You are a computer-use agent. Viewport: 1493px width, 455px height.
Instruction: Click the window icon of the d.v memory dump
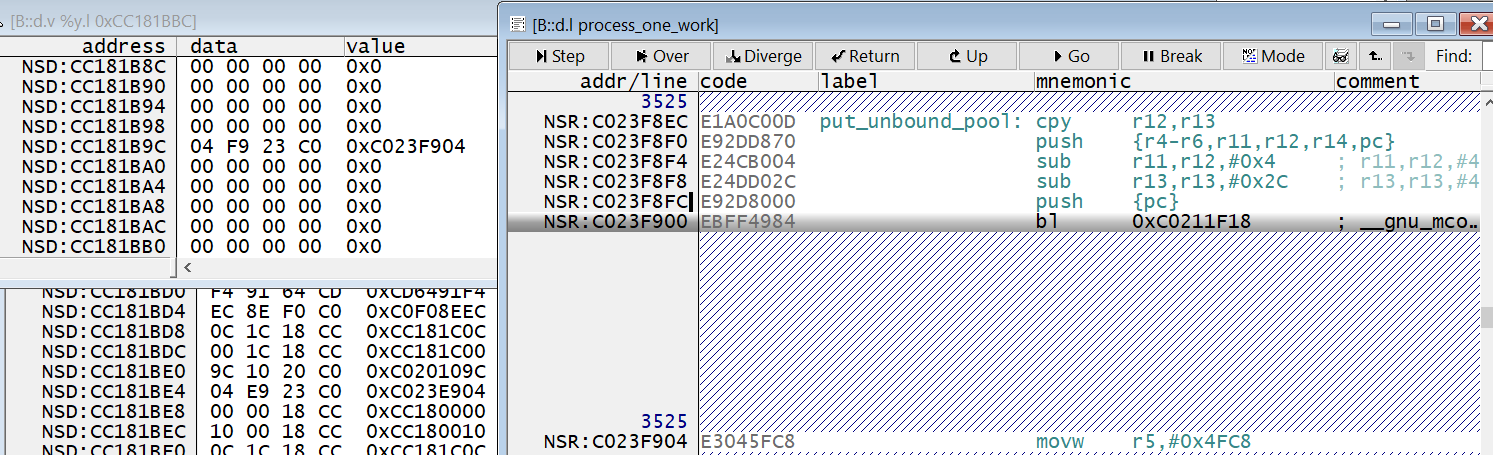(3, 22)
